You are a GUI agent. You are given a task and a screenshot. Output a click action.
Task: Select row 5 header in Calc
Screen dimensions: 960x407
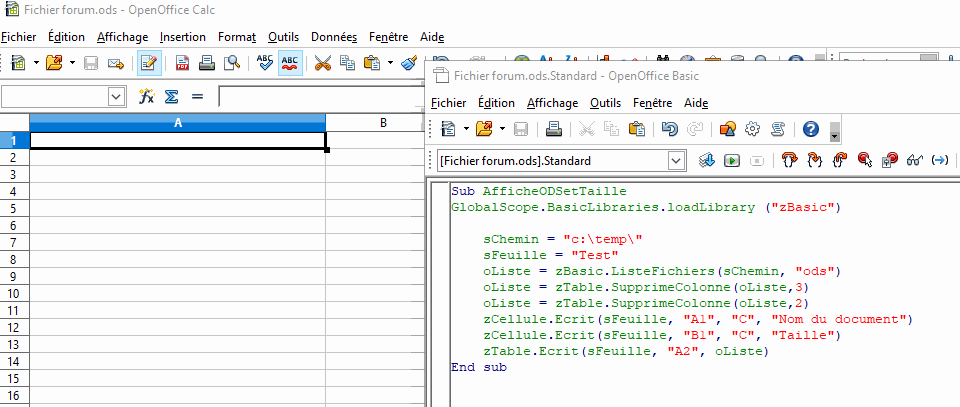click(x=15, y=209)
